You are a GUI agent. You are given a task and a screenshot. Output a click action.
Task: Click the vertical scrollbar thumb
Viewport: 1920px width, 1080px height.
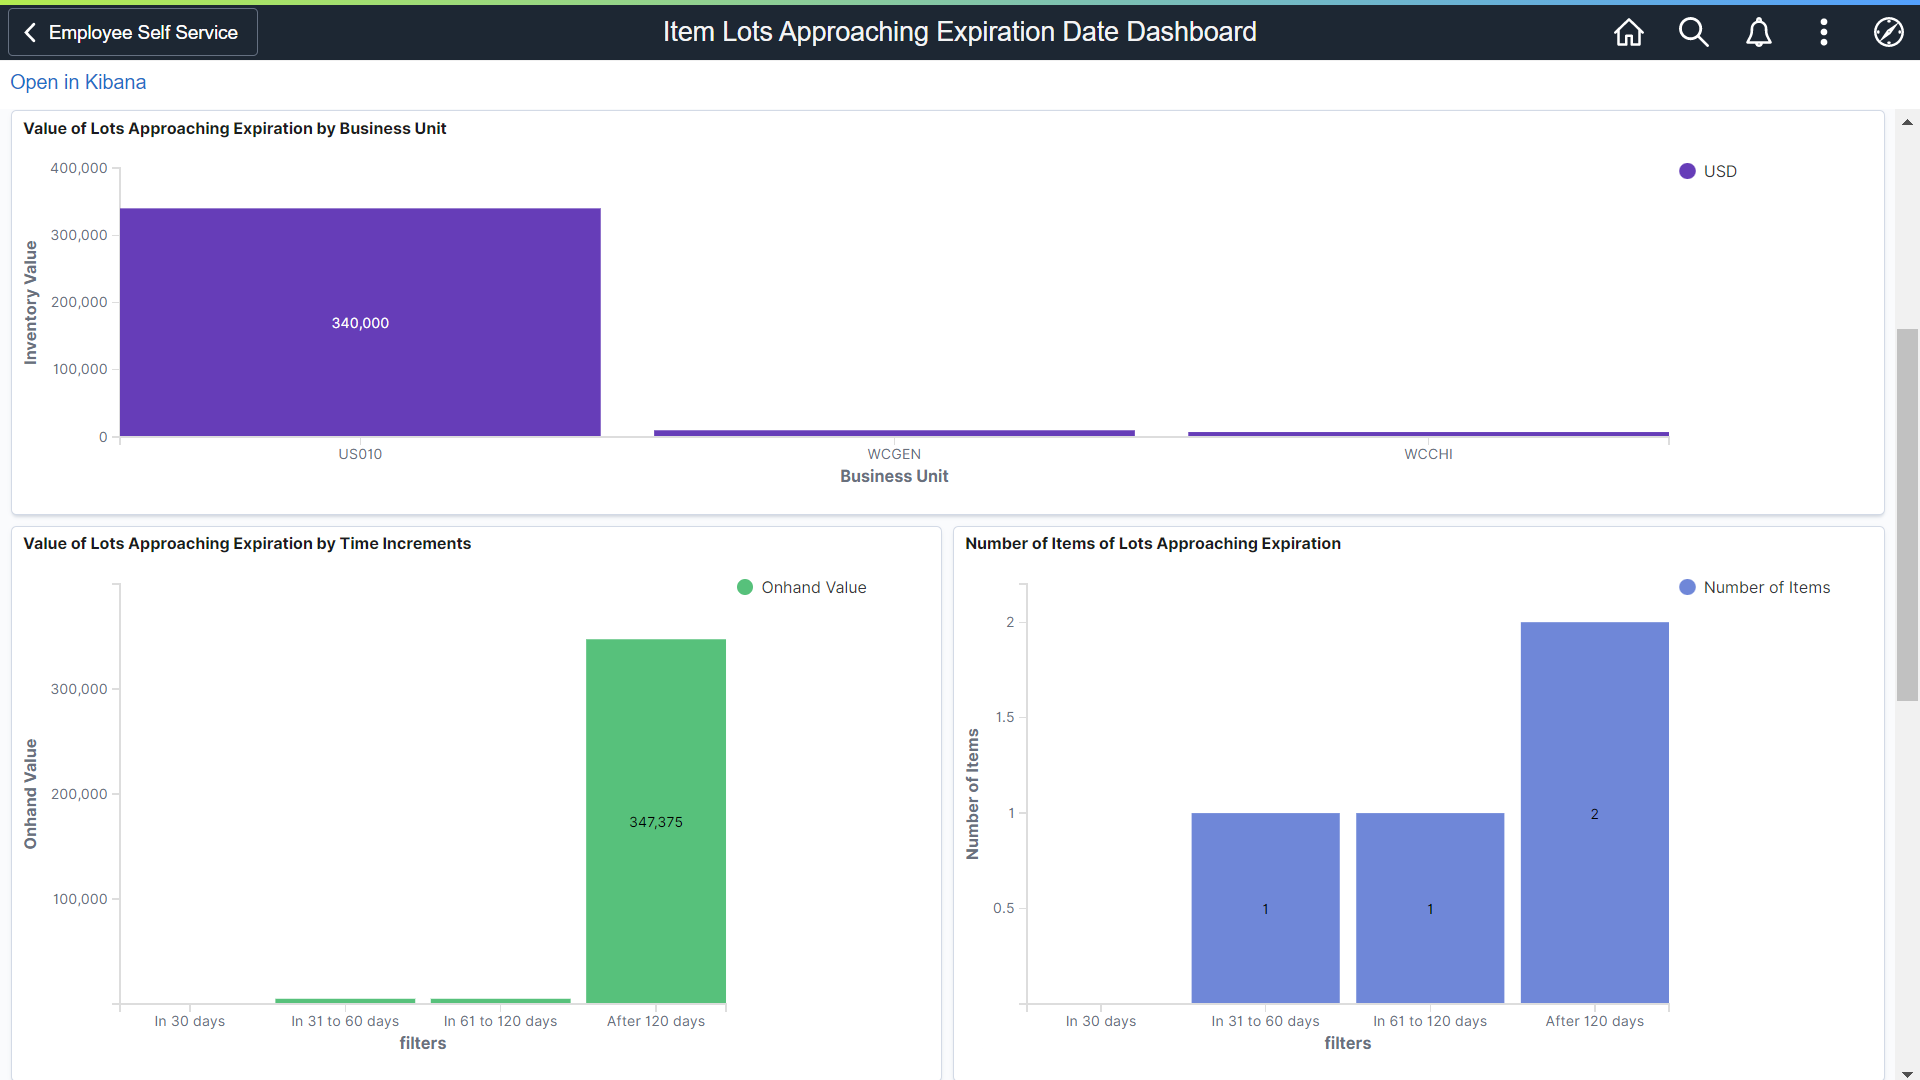pyautogui.click(x=1907, y=514)
